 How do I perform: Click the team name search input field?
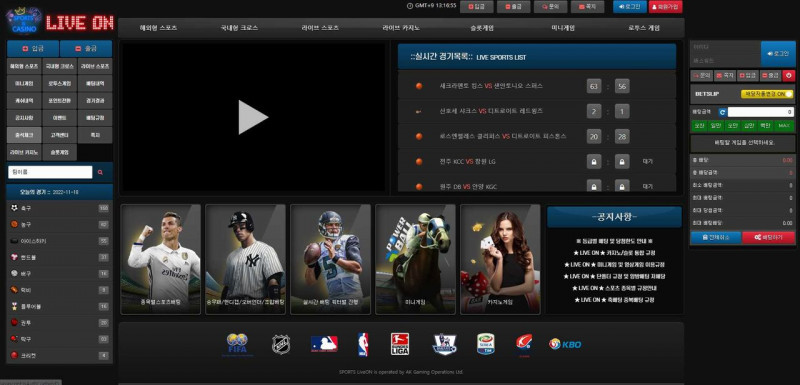[50, 172]
